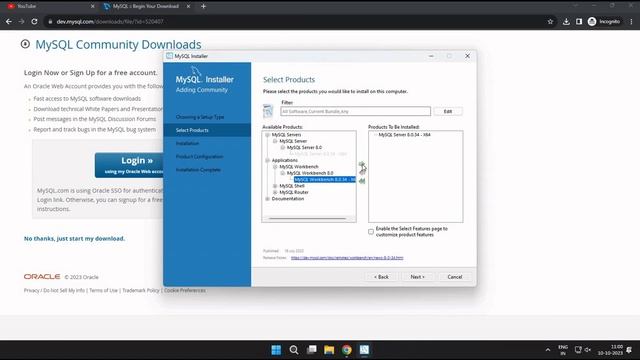Reload the browser page

point(34,21)
